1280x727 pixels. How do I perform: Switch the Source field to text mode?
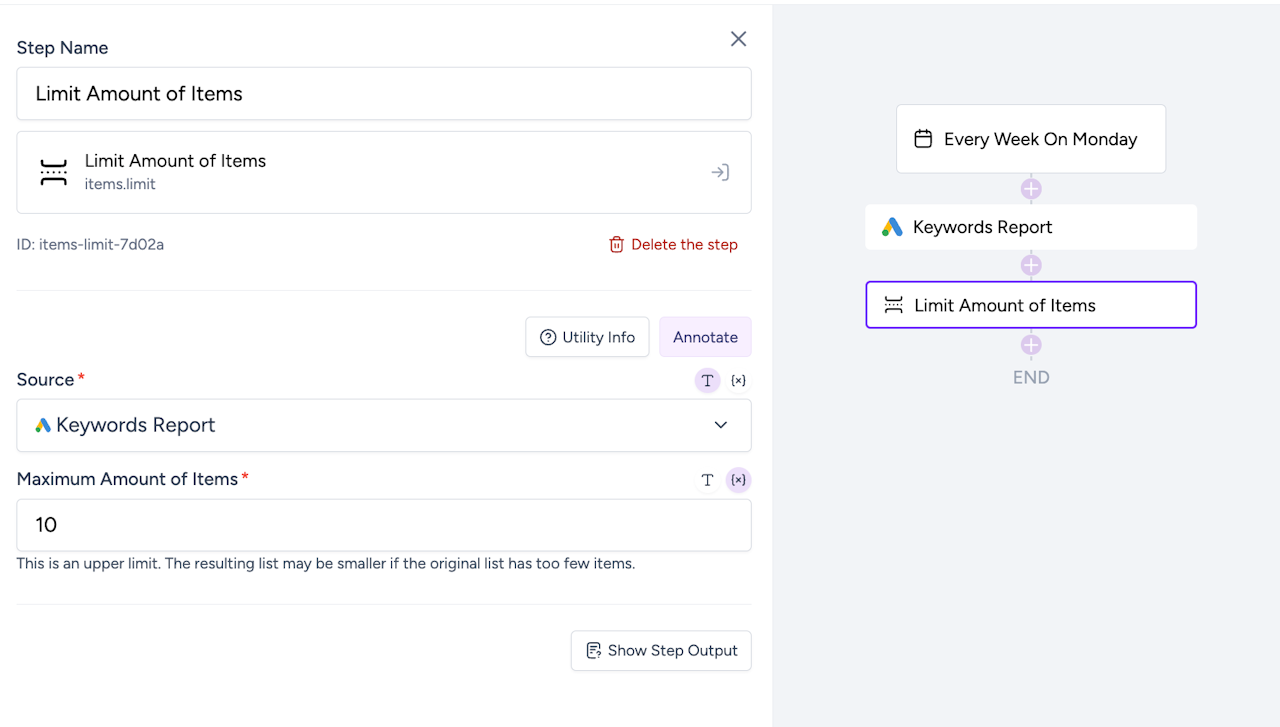pyautogui.click(x=707, y=380)
